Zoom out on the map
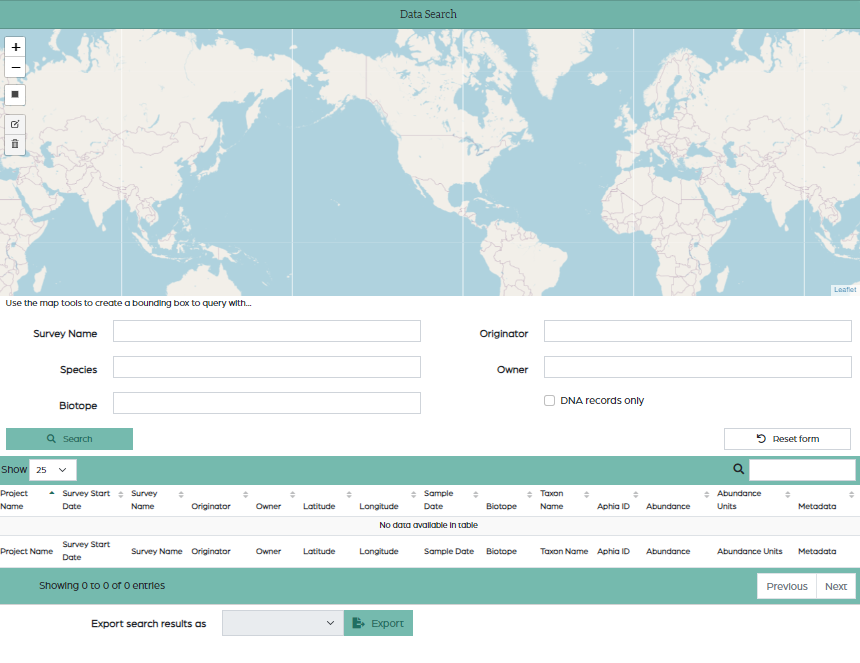Screen dimensions: 860x663 click(15, 68)
